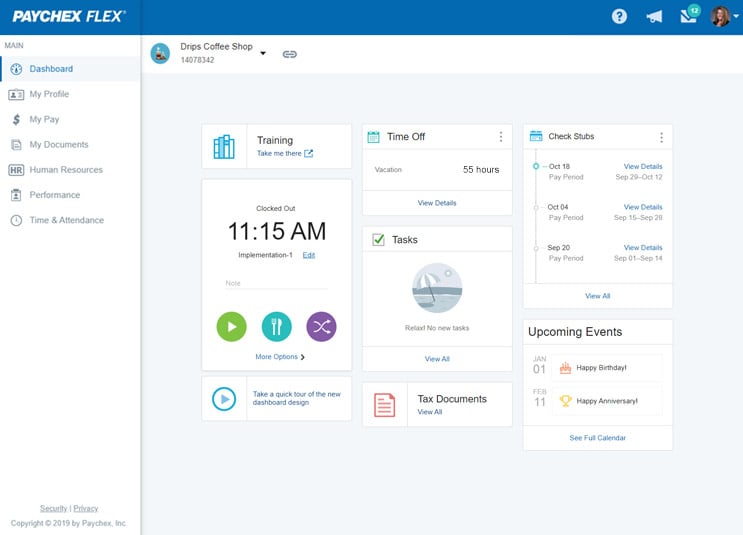743x535 pixels.
Task: Open My Profile in the sidebar
Action: tap(70, 94)
